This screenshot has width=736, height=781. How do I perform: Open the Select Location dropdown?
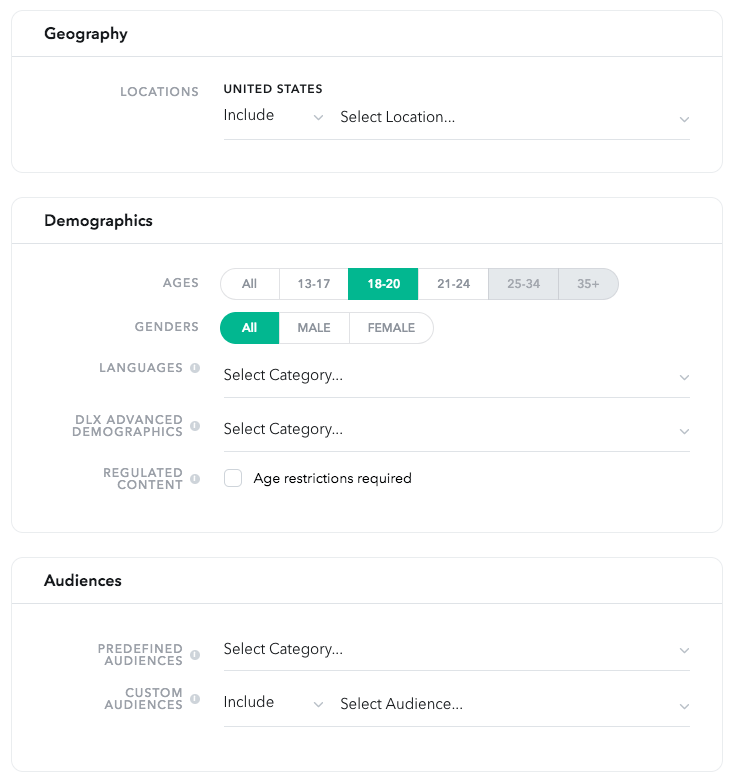(x=514, y=118)
